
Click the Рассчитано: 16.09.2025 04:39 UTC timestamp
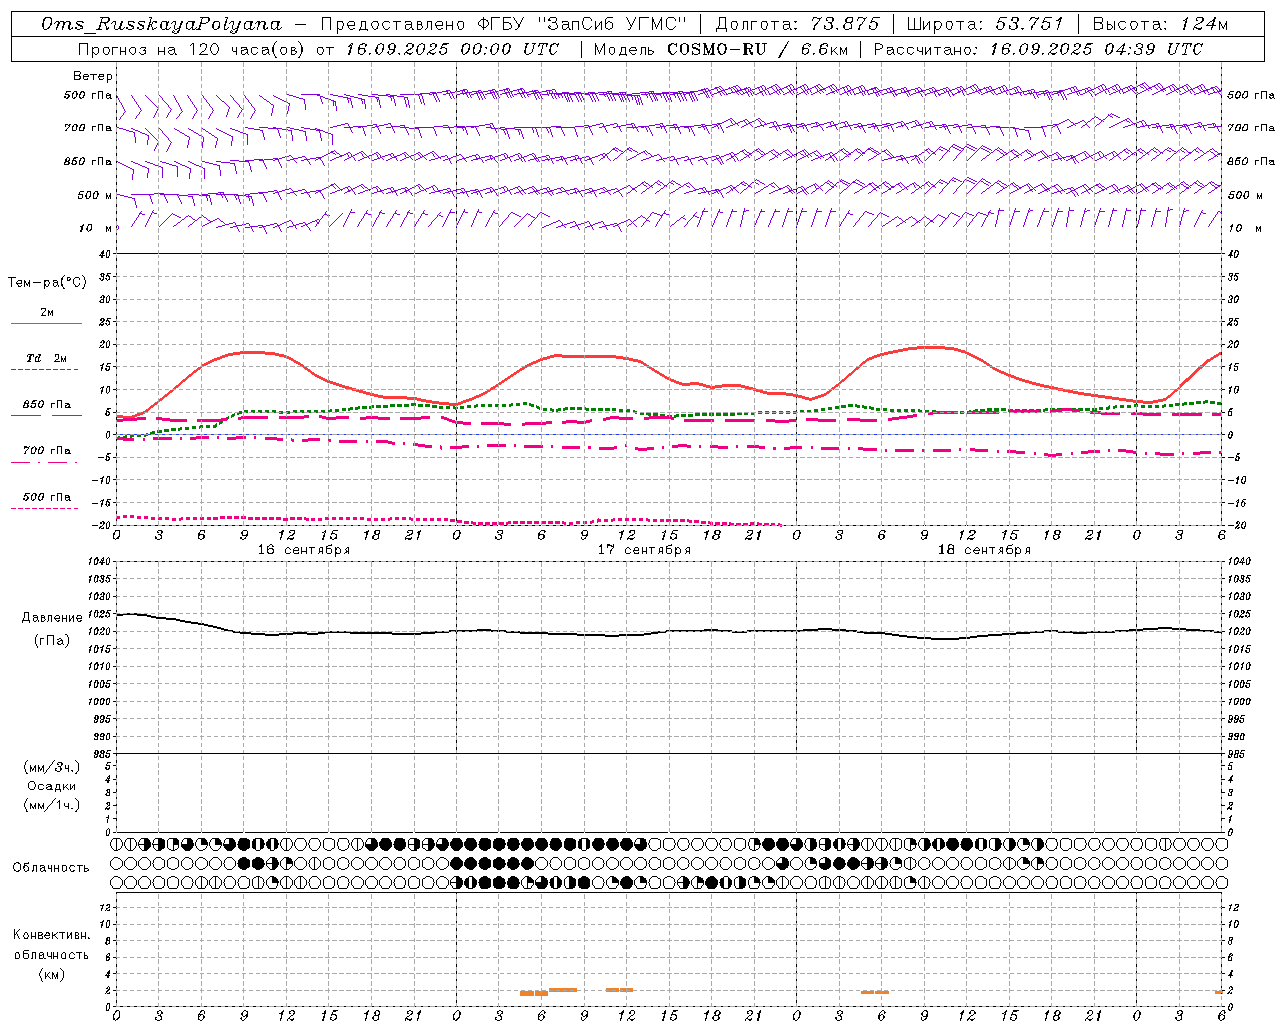(x=1038, y=49)
